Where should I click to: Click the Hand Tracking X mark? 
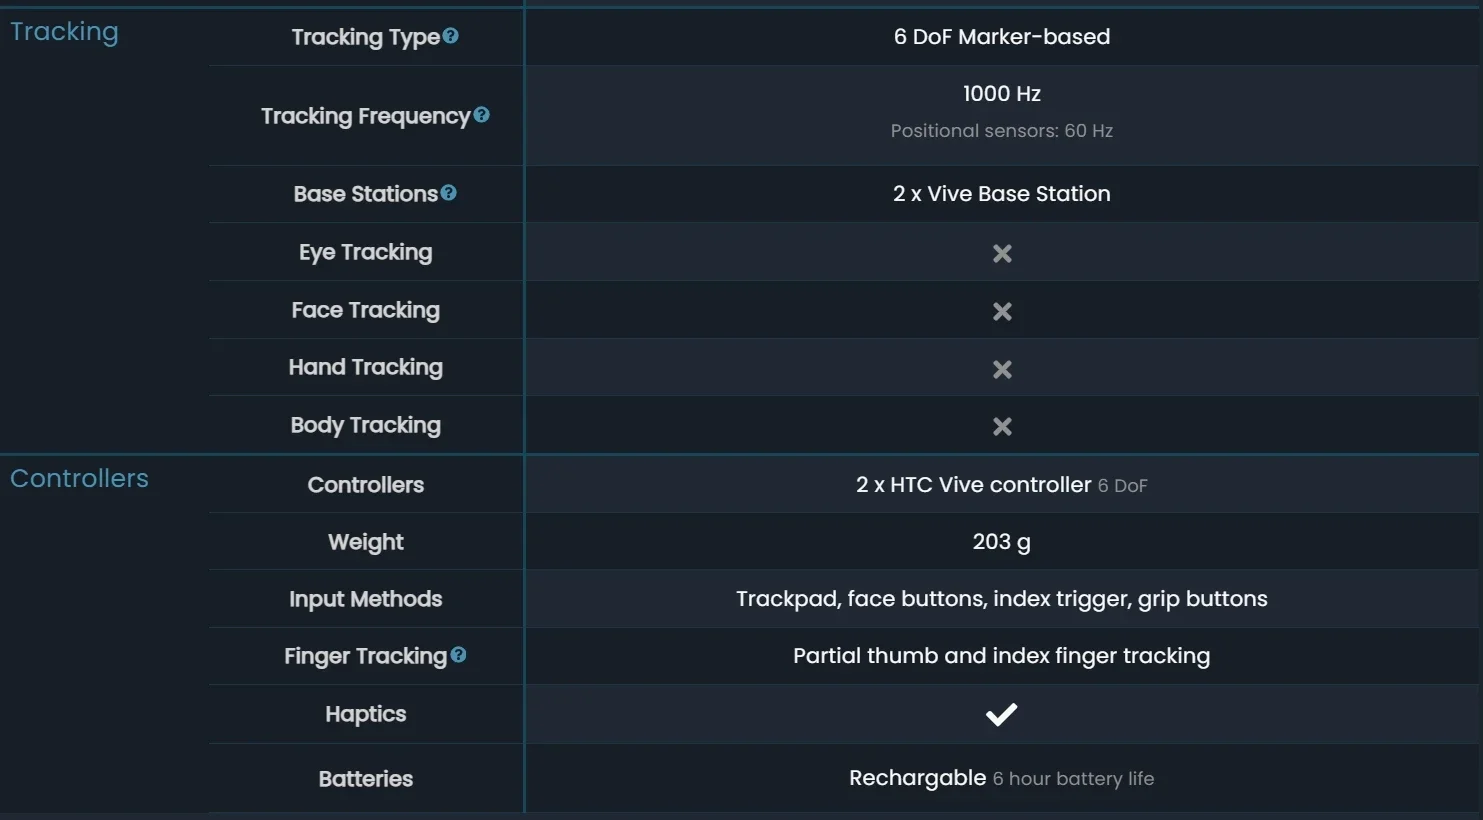(x=1002, y=370)
